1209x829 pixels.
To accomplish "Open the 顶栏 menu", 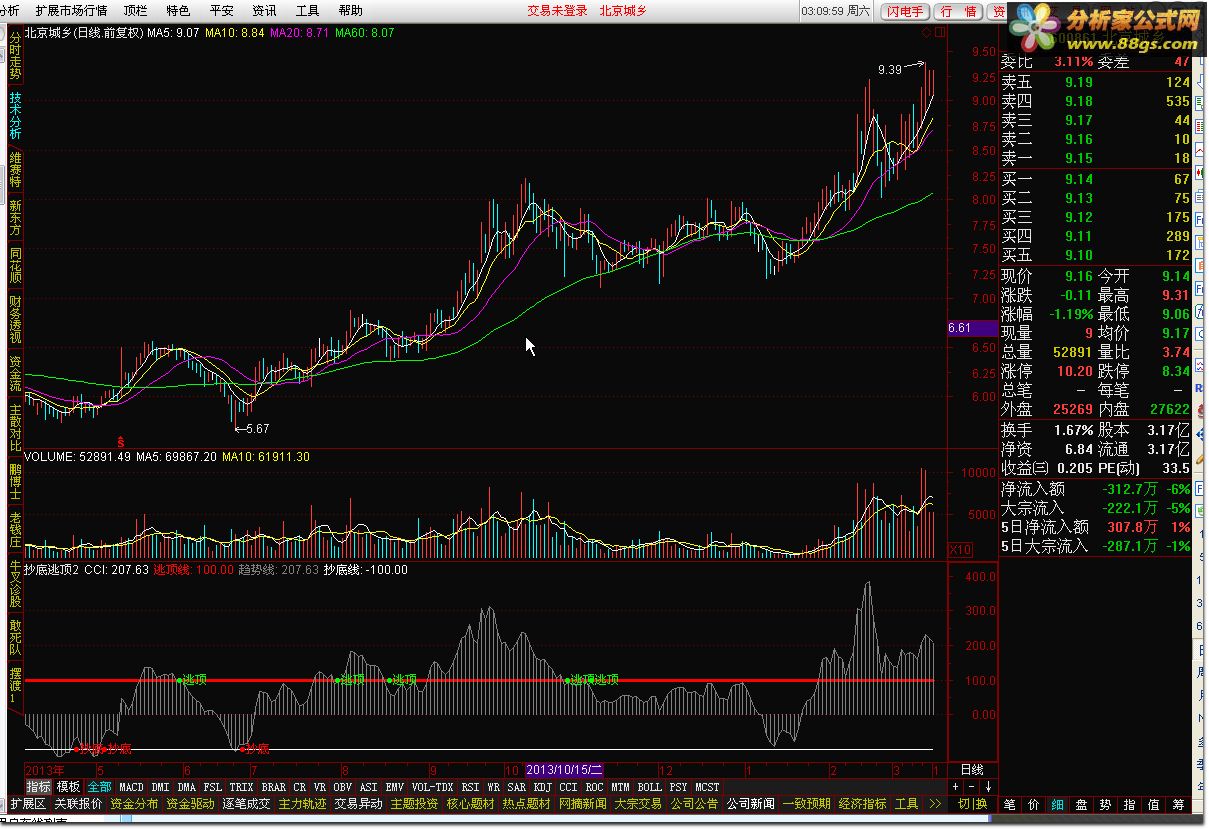I will (x=135, y=11).
